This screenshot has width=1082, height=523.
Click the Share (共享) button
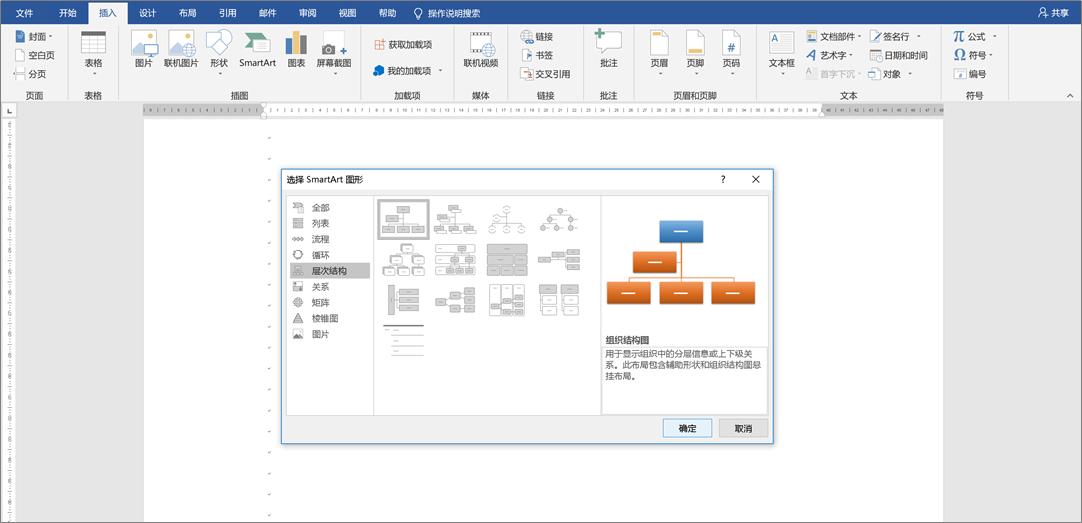(1053, 13)
